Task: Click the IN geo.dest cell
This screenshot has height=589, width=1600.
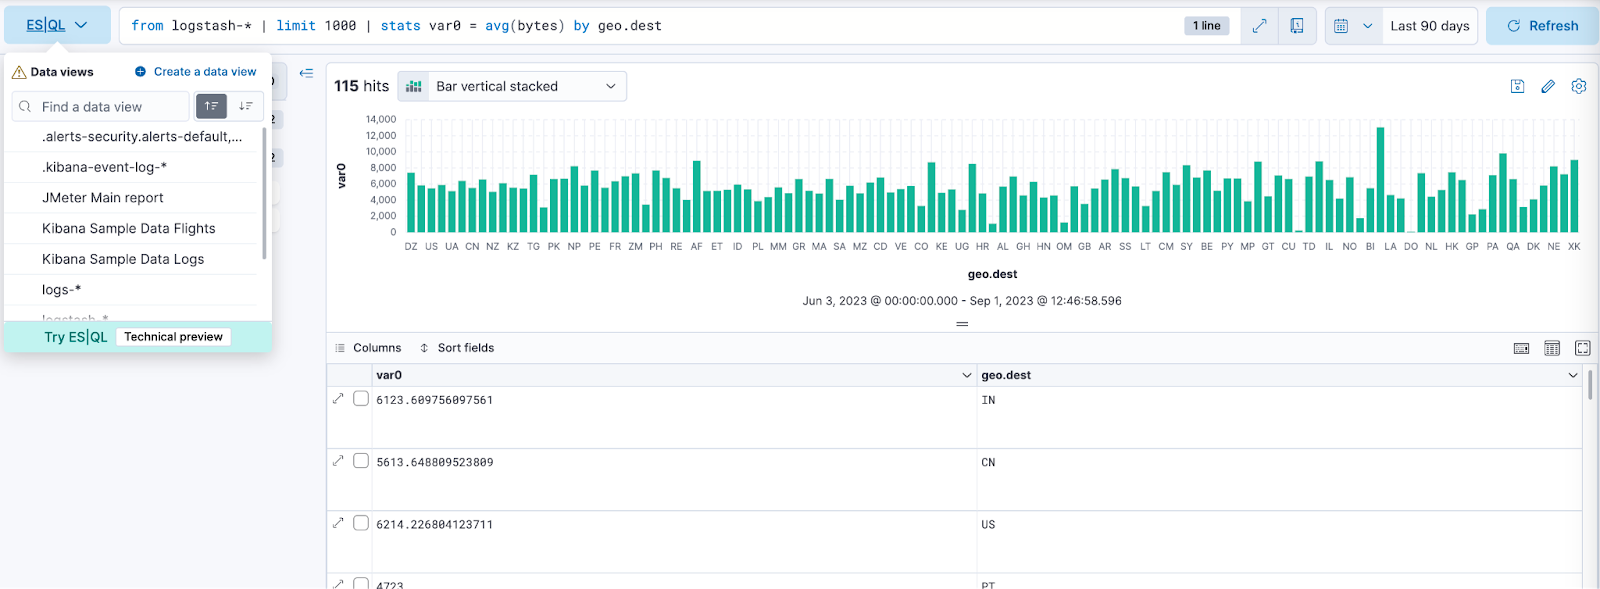Action: tap(1279, 418)
